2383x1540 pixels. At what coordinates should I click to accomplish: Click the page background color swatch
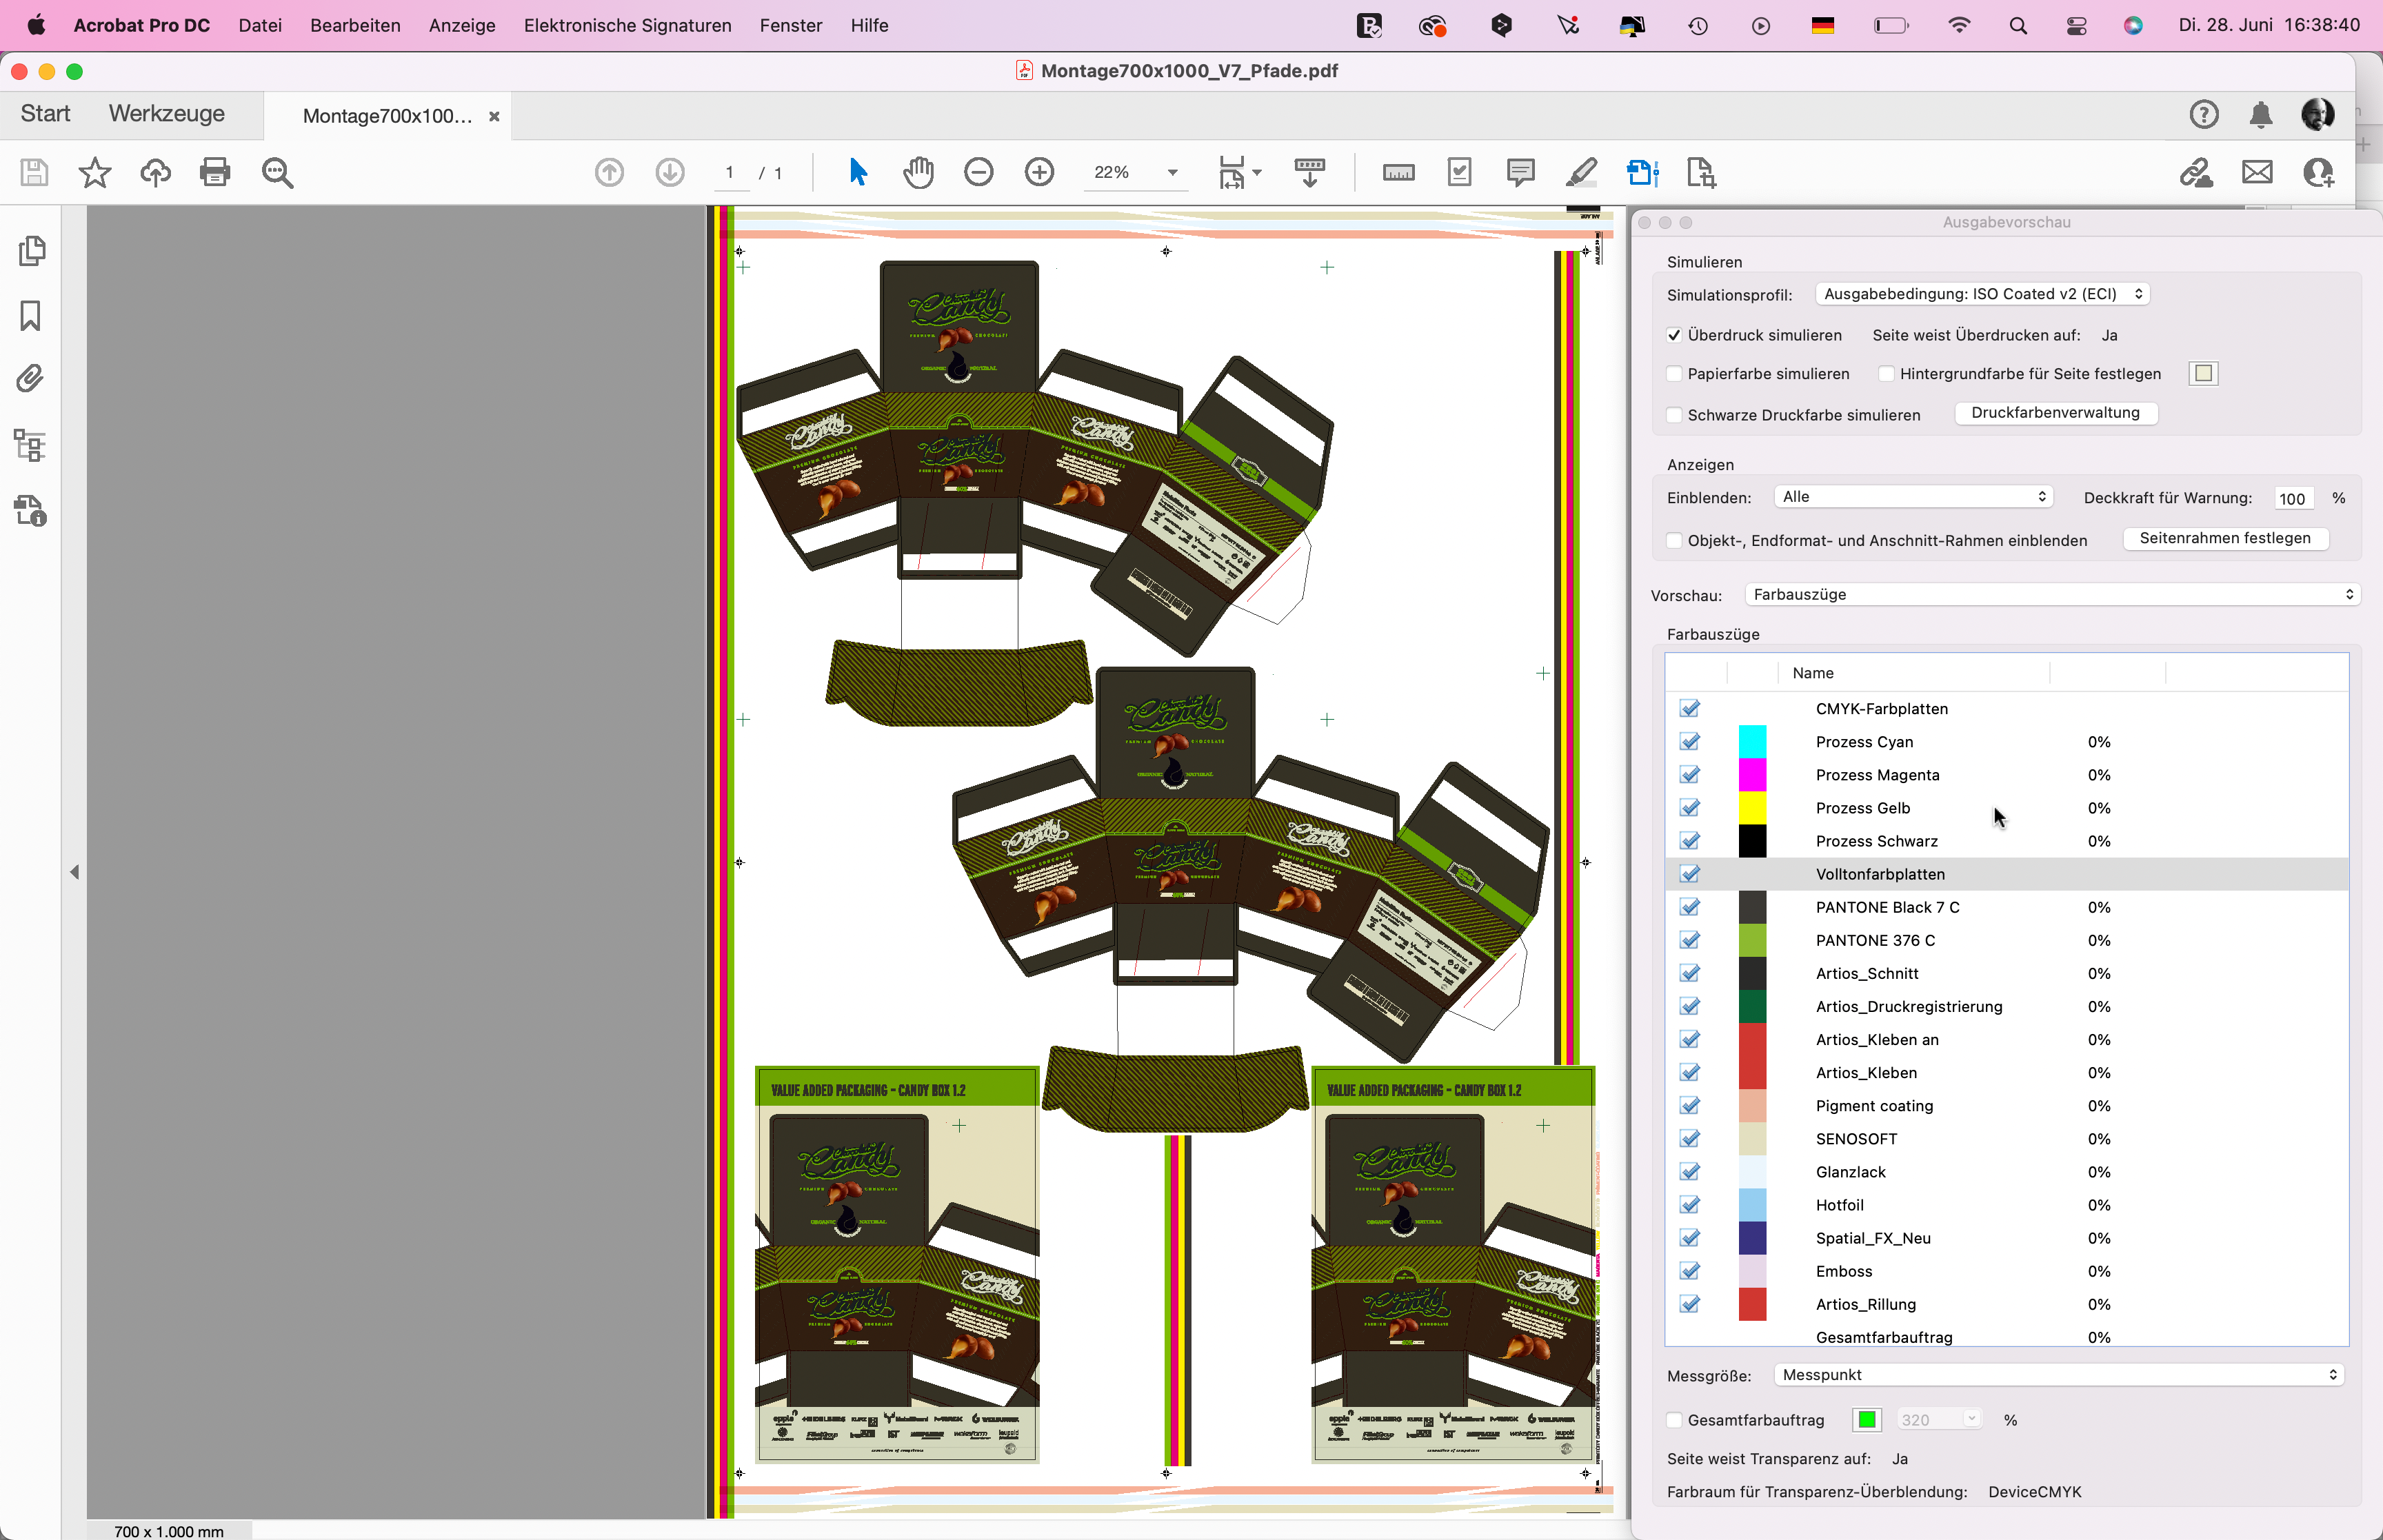click(x=2204, y=374)
